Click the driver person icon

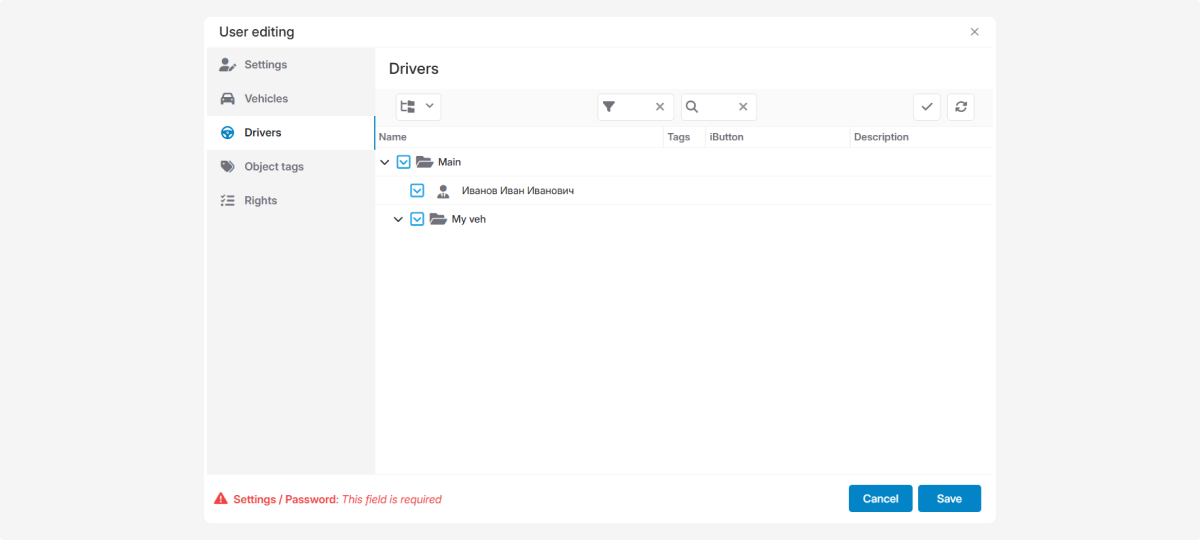point(443,191)
